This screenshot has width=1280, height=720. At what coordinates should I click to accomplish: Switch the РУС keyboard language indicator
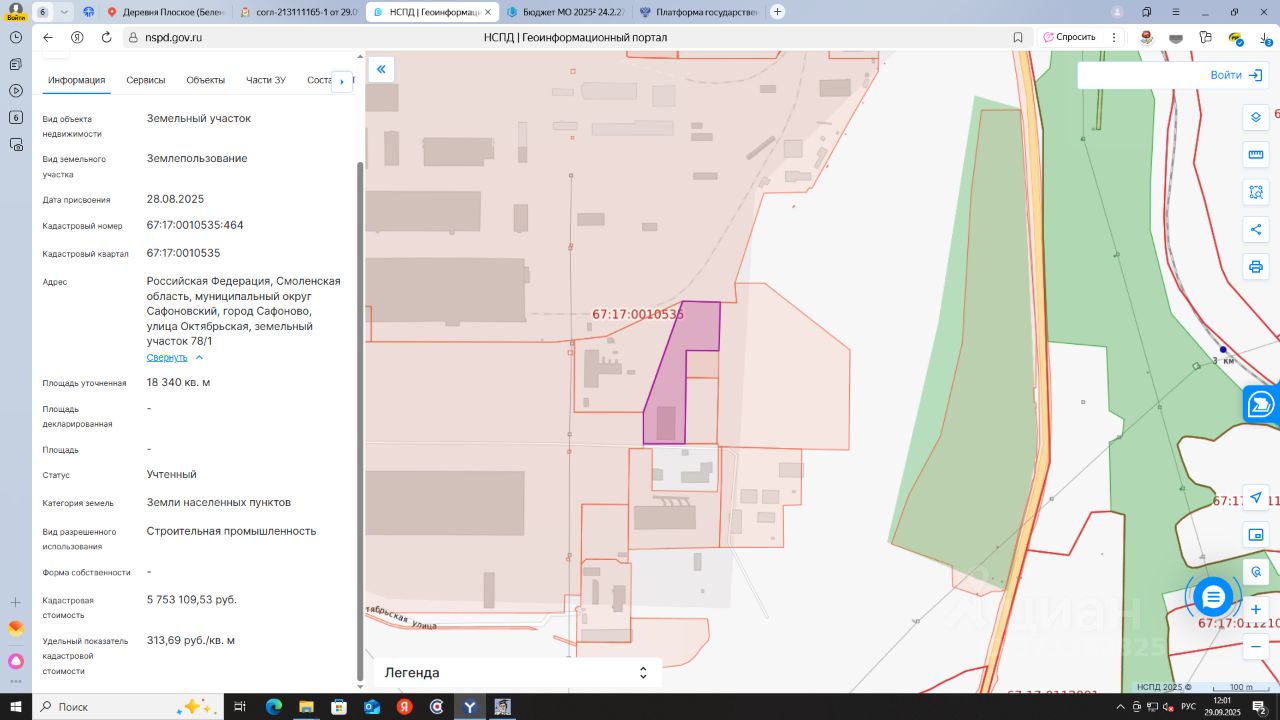1188,707
